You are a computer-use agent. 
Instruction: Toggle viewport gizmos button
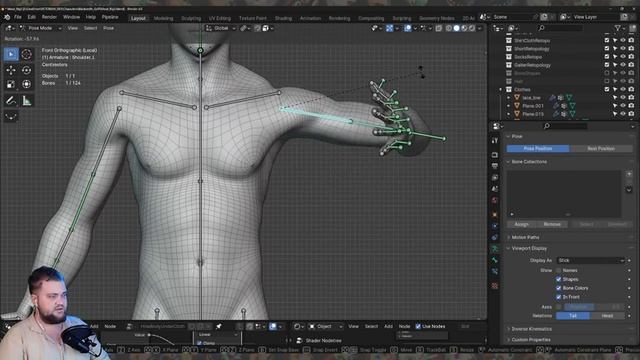click(390, 28)
